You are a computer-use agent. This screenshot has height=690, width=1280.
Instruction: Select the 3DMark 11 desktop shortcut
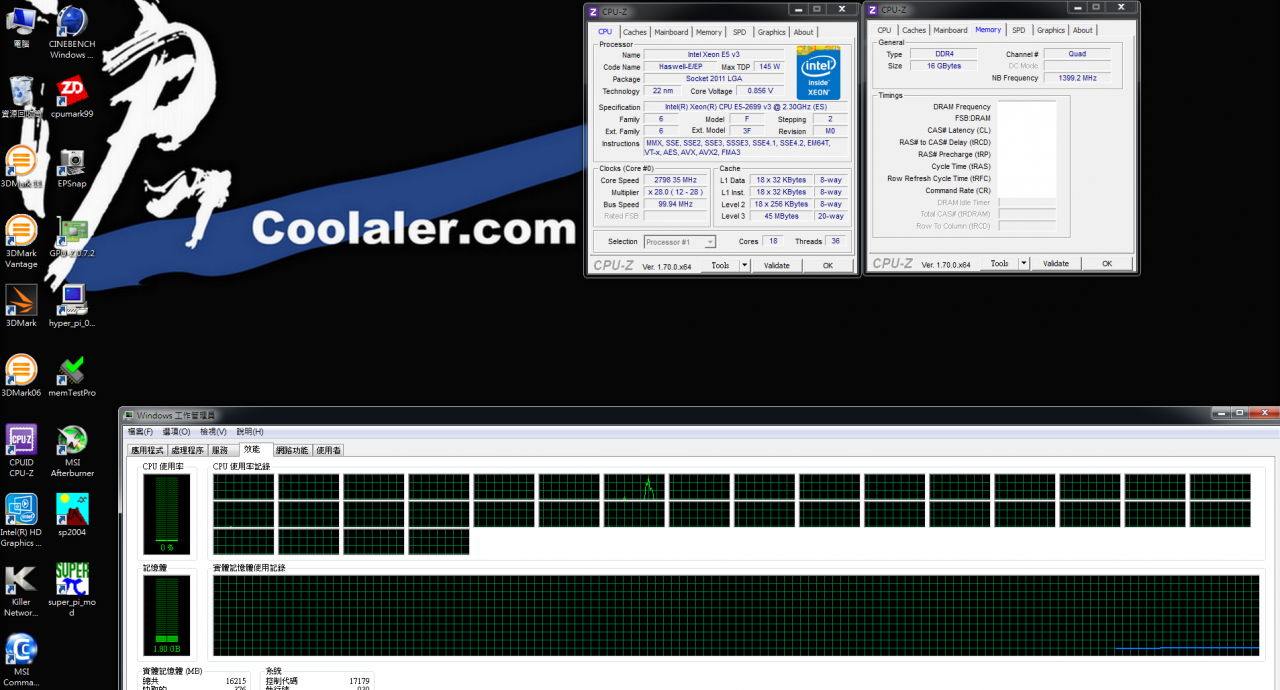pyautogui.click(x=21, y=167)
